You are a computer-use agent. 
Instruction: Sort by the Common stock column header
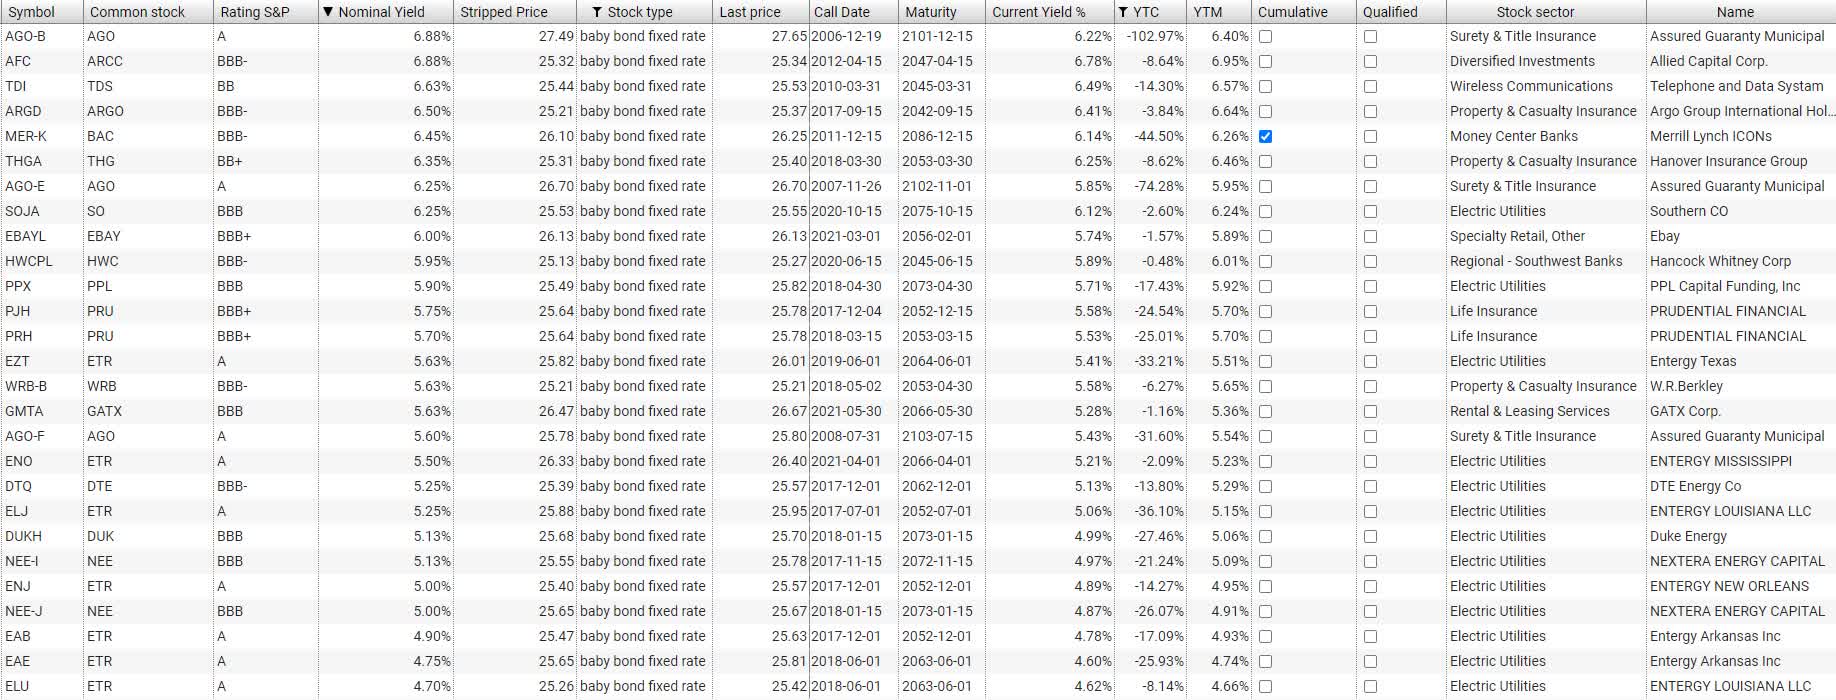pyautogui.click(x=148, y=12)
